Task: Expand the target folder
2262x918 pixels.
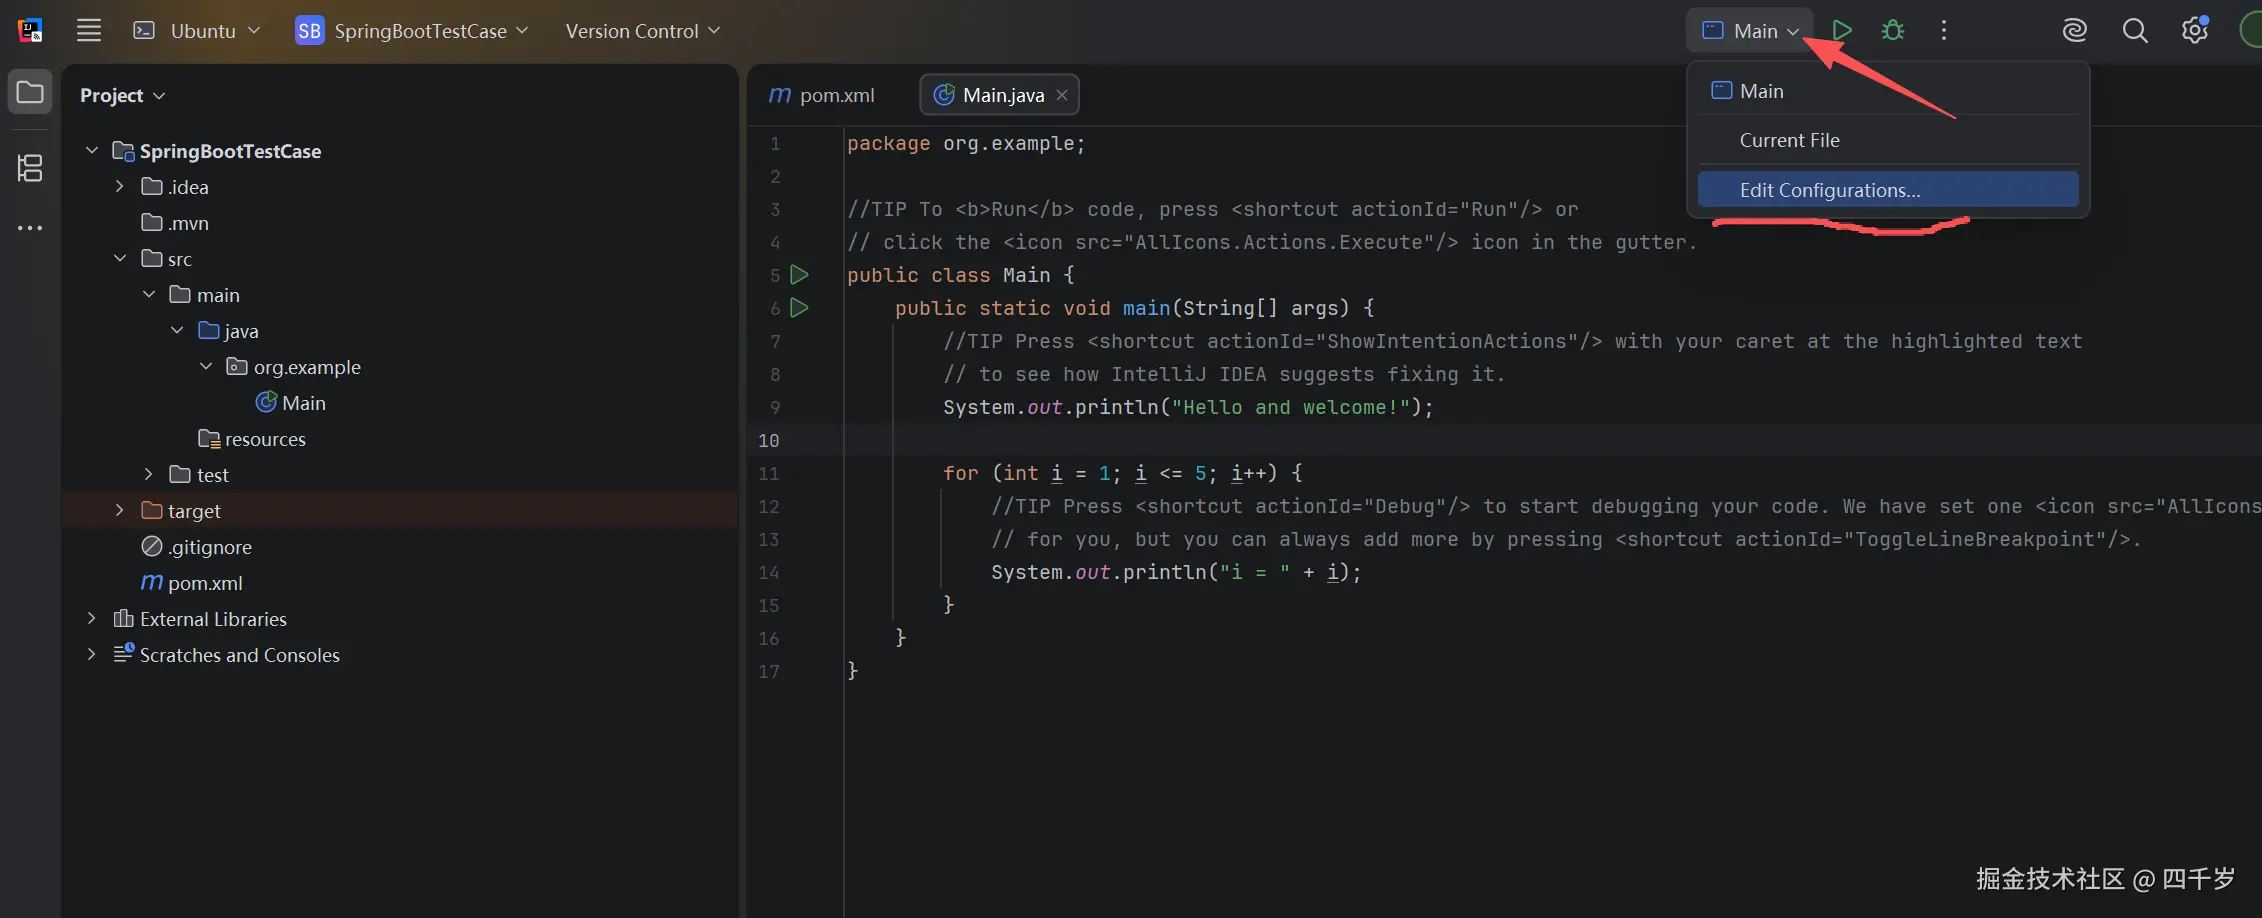Action: click(x=120, y=511)
